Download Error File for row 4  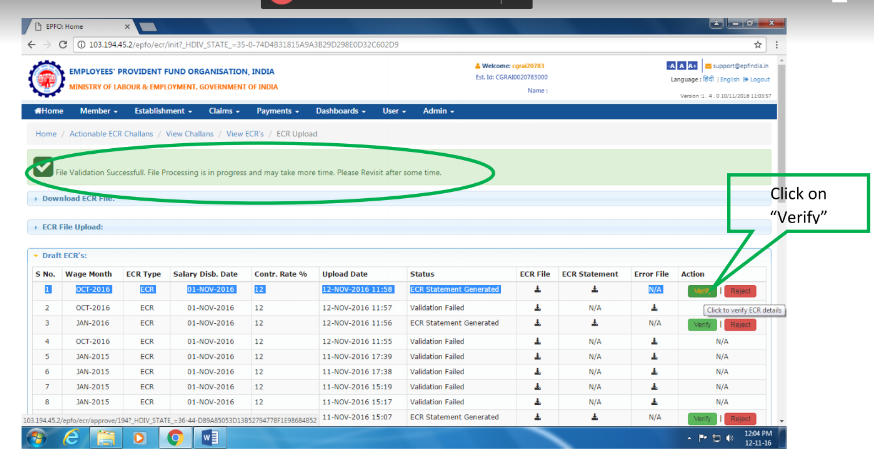[655, 341]
